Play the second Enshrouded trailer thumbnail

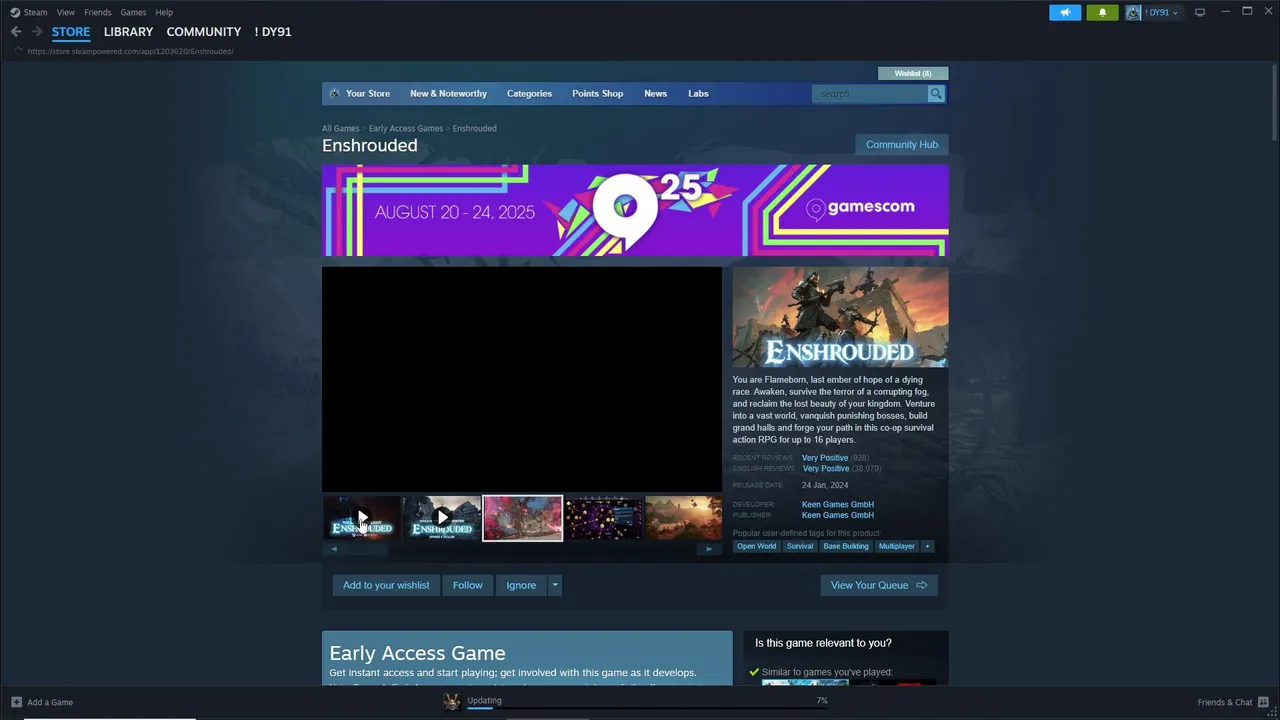(442, 518)
